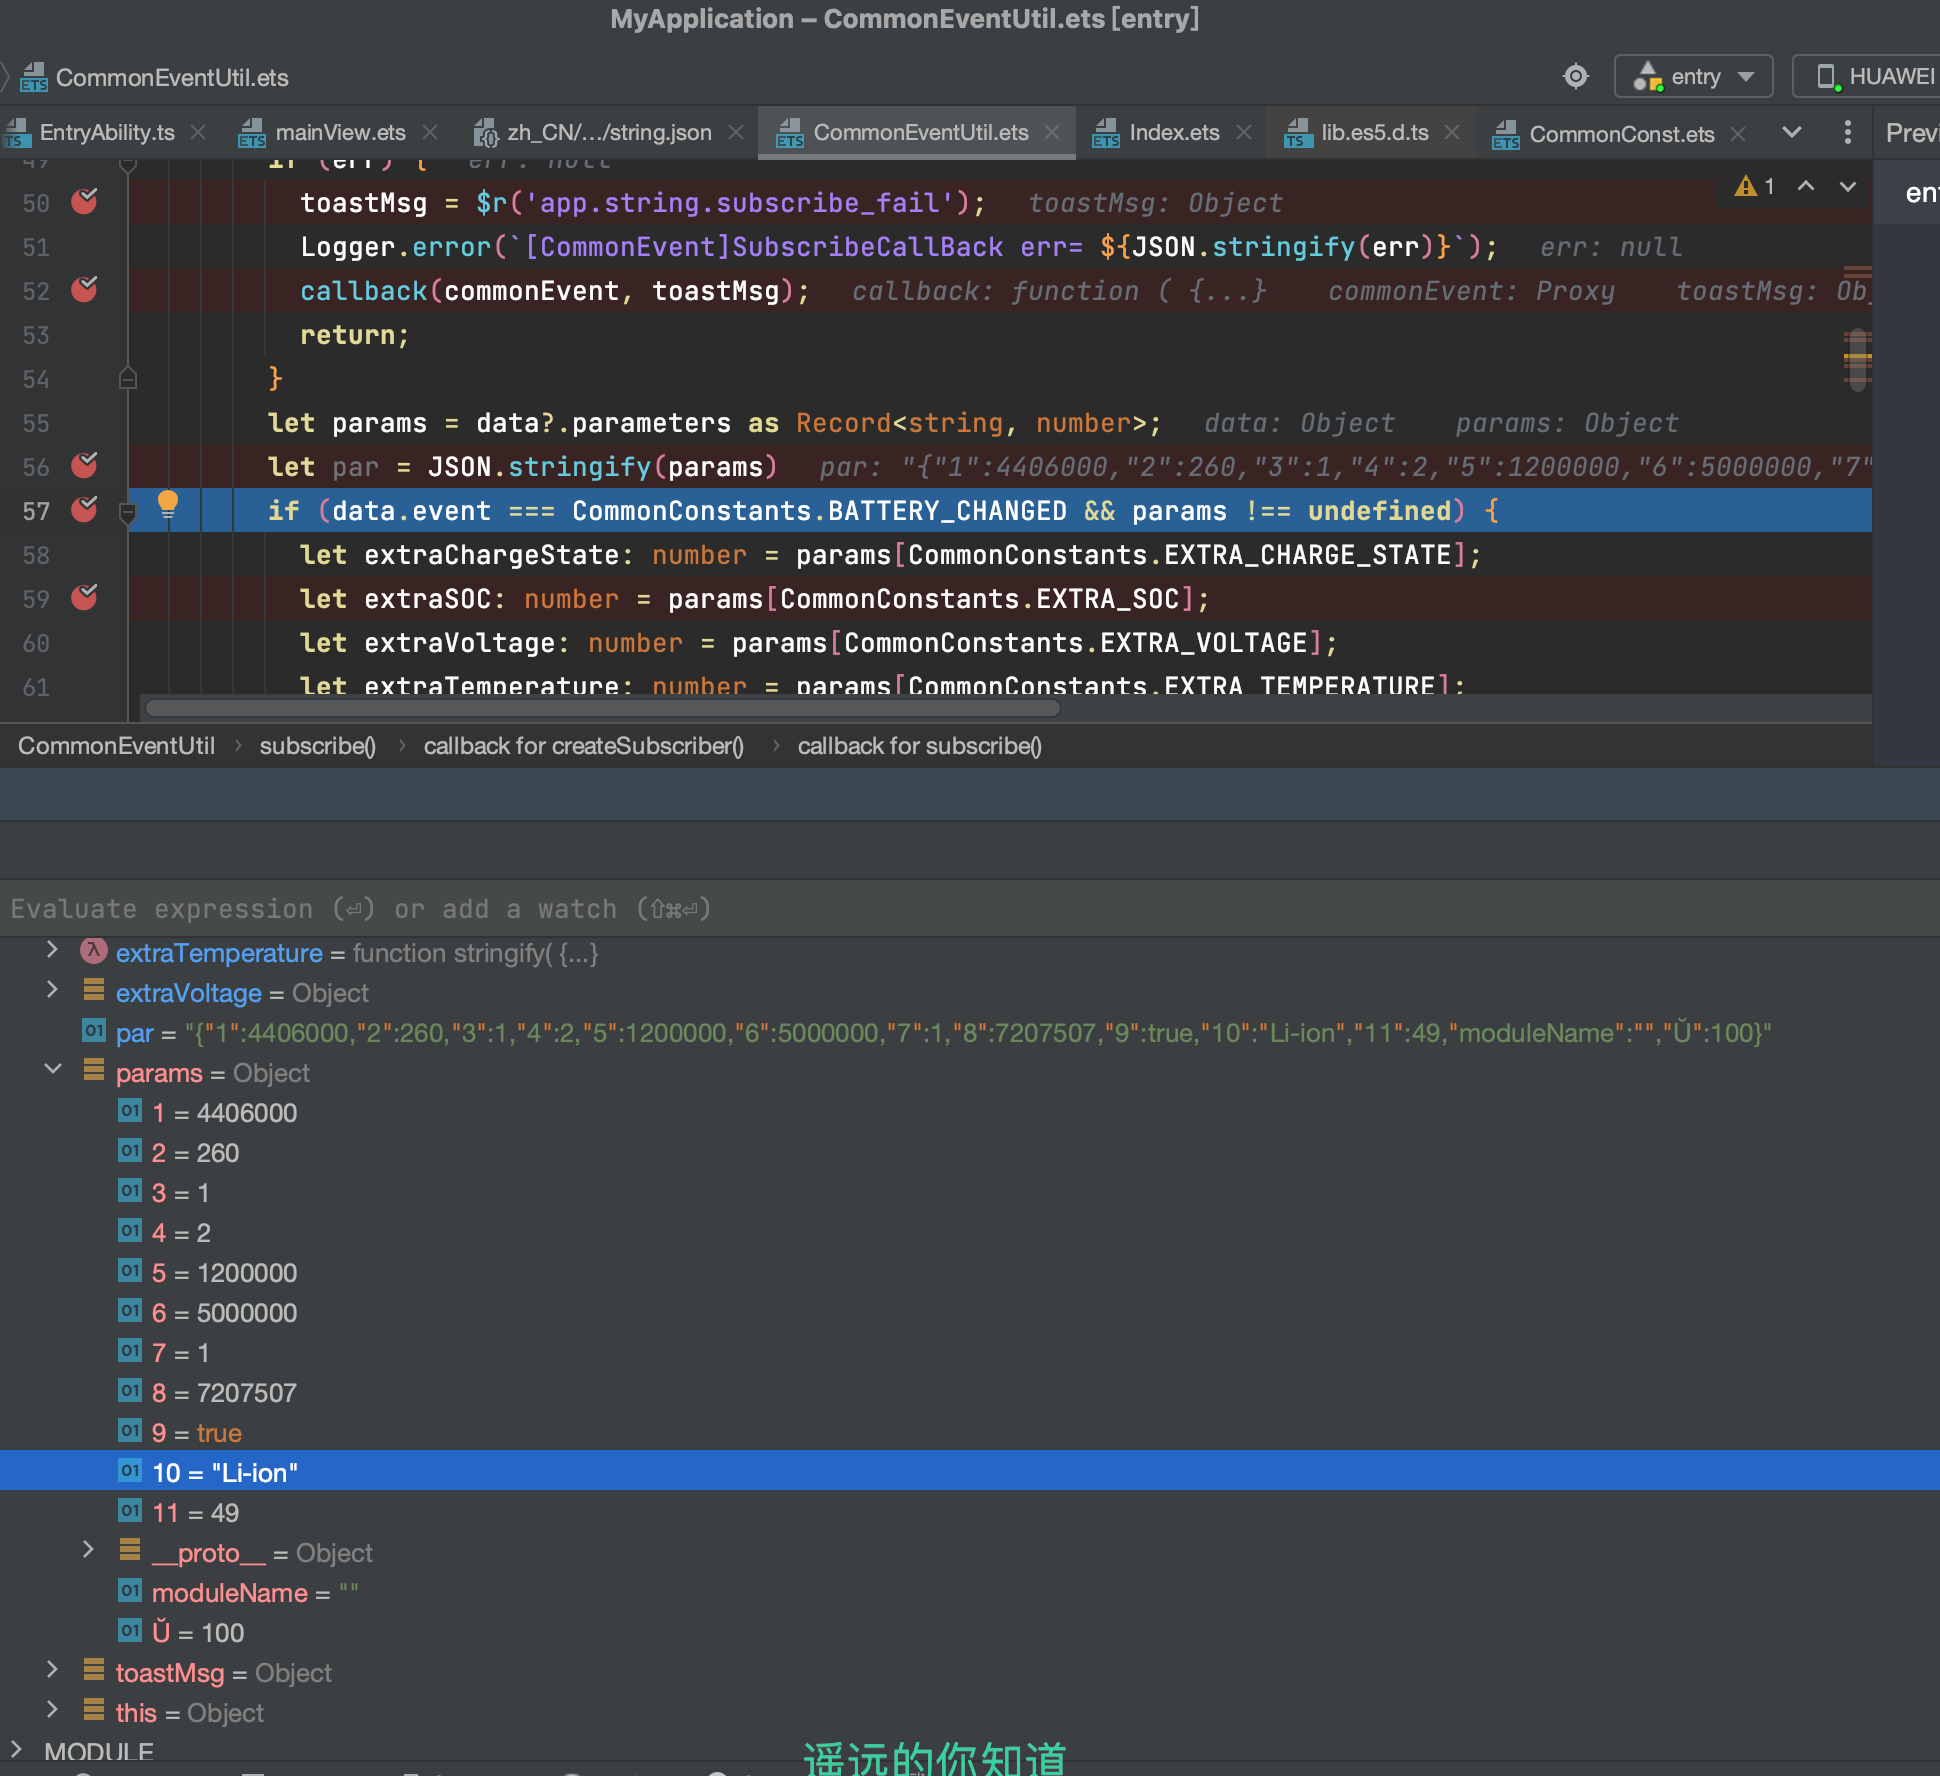Close the mainView.ets tab
The height and width of the screenshot is (1776, 1940).
[430, 132]
